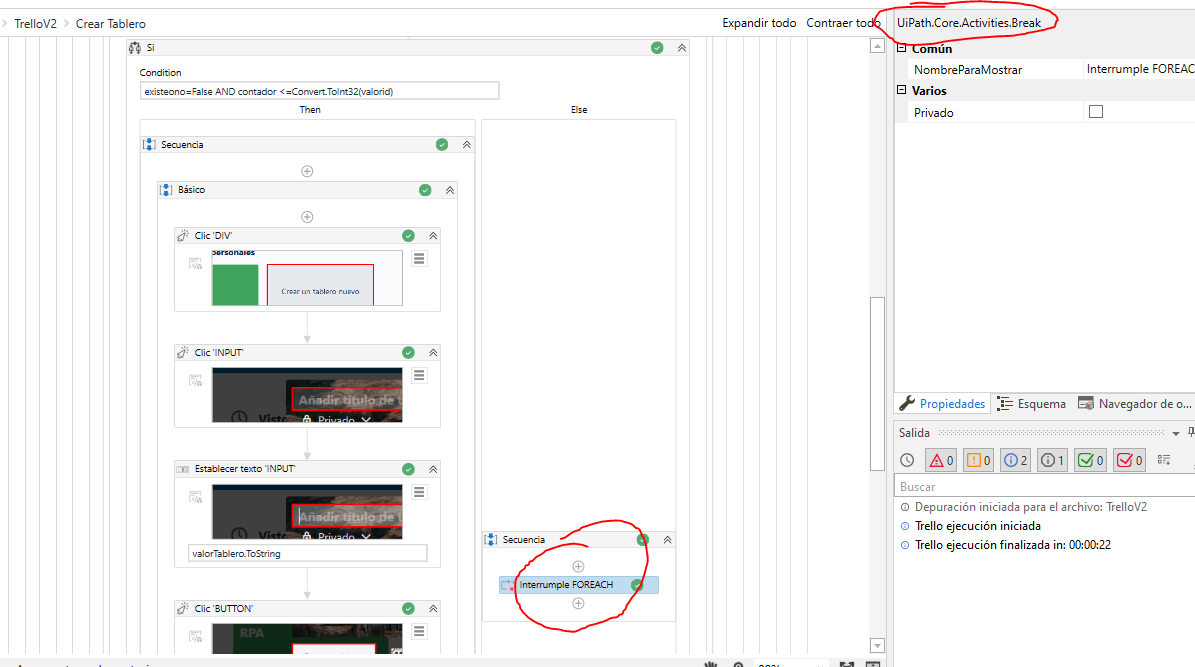The image size is (1195, 667).
Task: Toggle error messages filter showing 0
Action: 940,460
